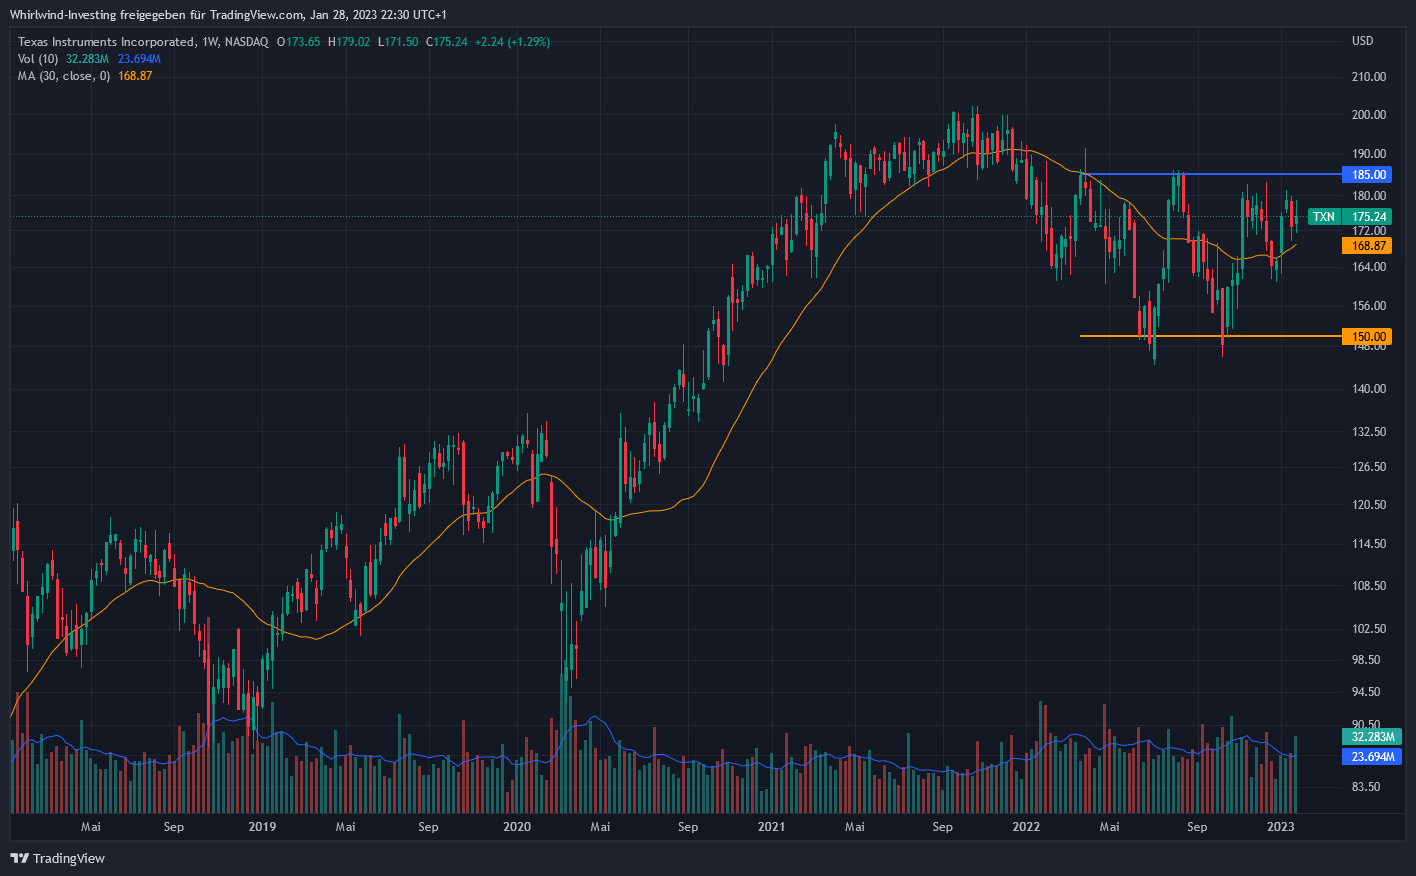Click the green 175.24 current price label

point(1369,216)
